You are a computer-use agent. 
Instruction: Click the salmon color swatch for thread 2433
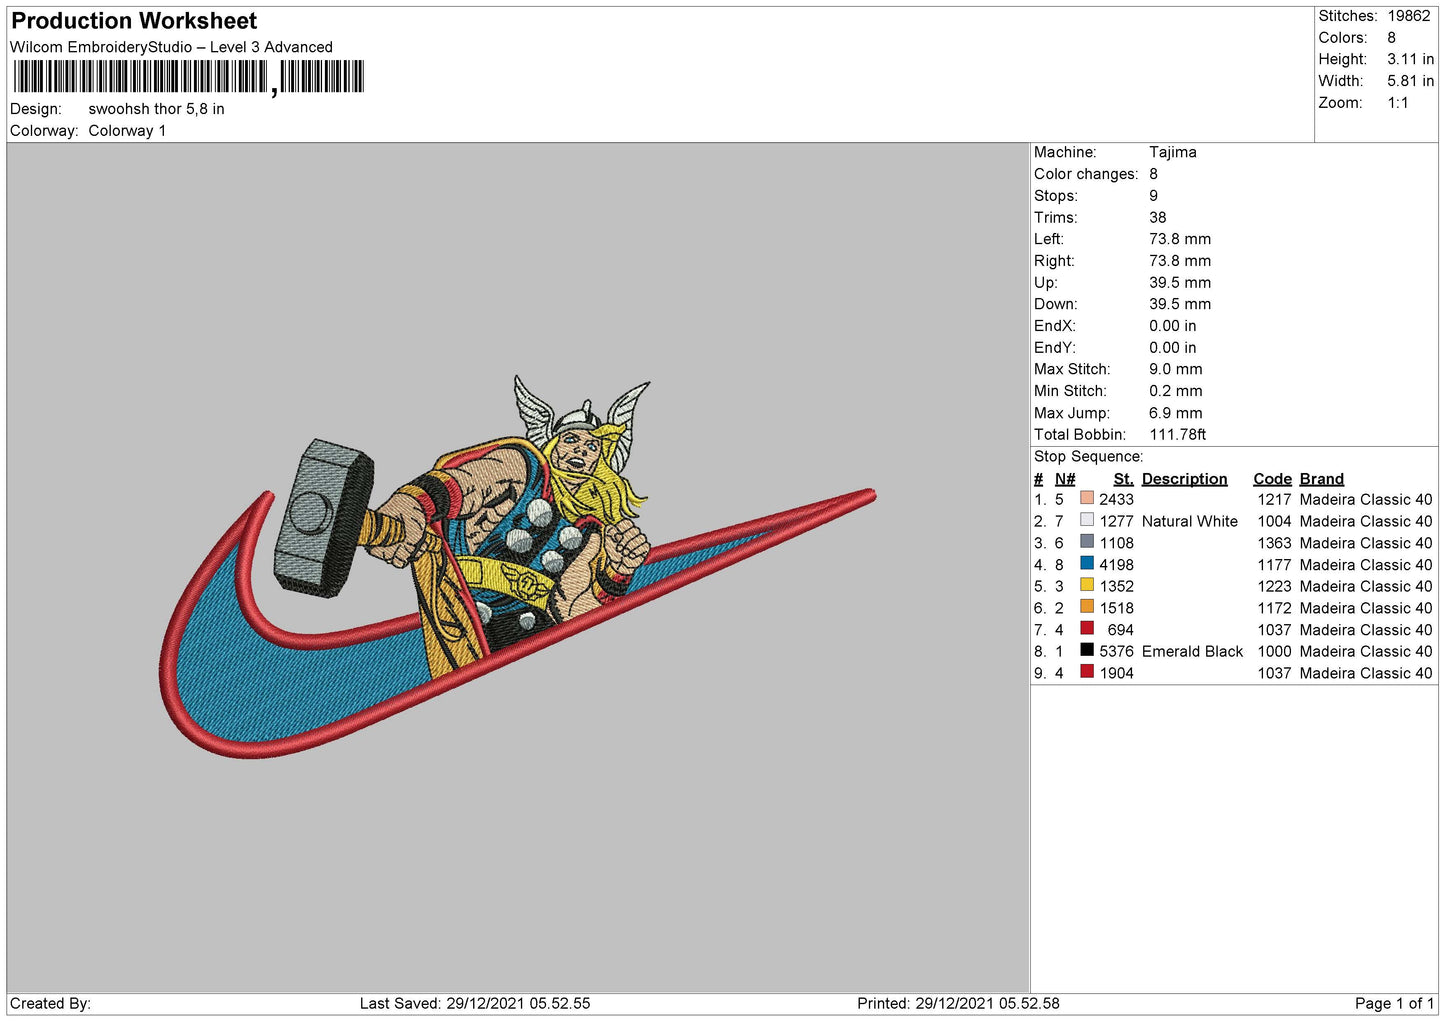(x=1086, y=498)
